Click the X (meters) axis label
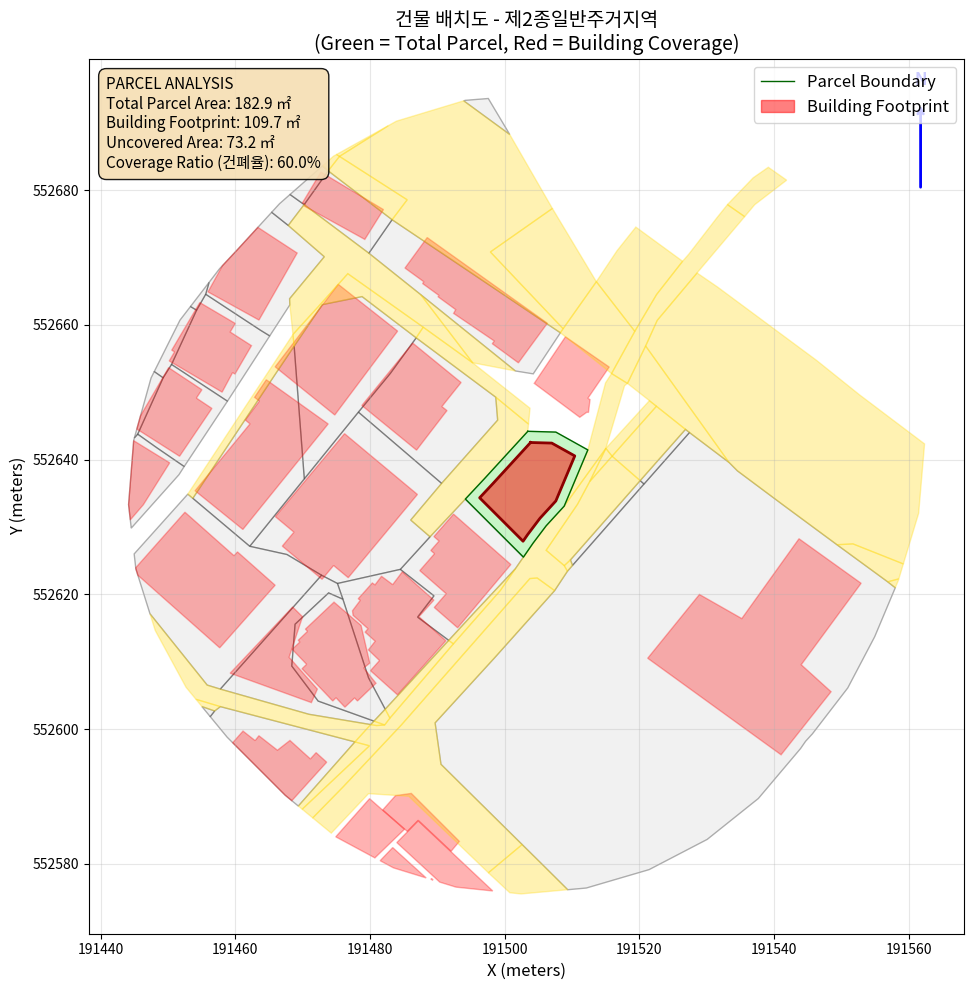 pos(525,970)
